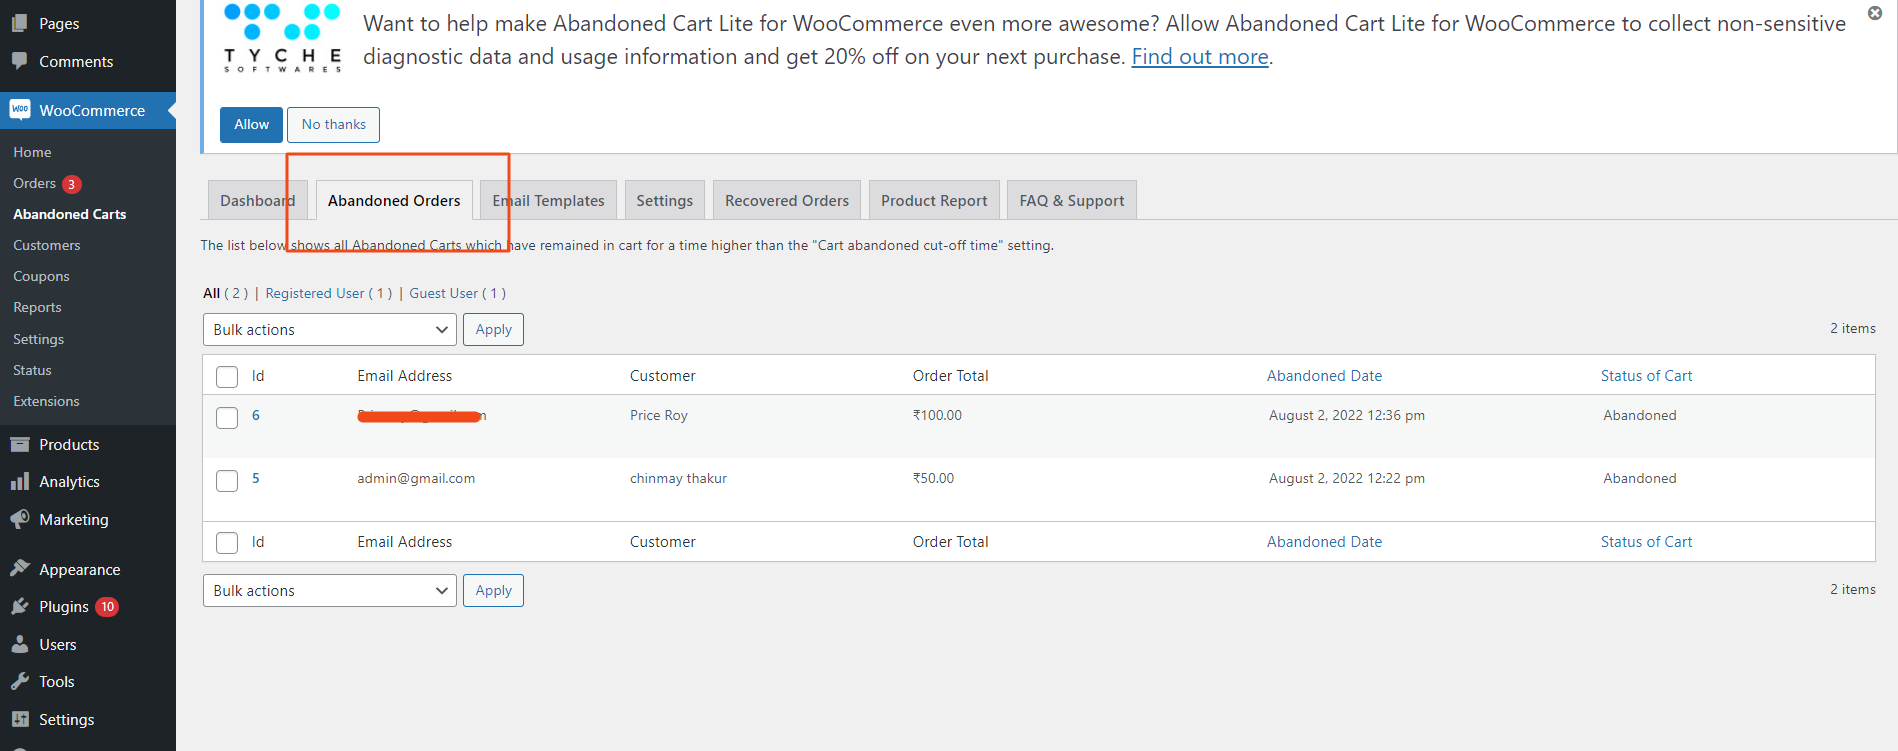Click the WooCommerce logo icon

pyautogui.click(x=20, y=110)
